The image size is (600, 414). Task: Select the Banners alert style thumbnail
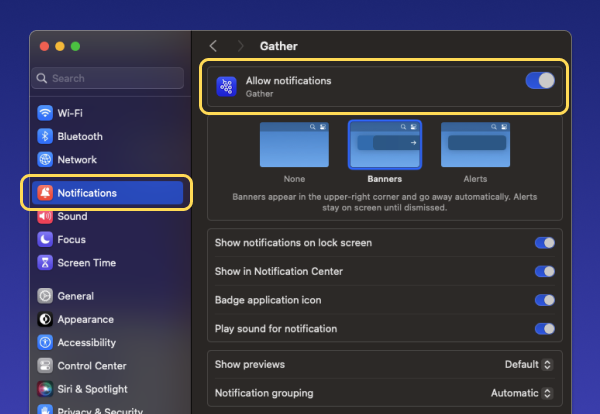coord(385,145)
